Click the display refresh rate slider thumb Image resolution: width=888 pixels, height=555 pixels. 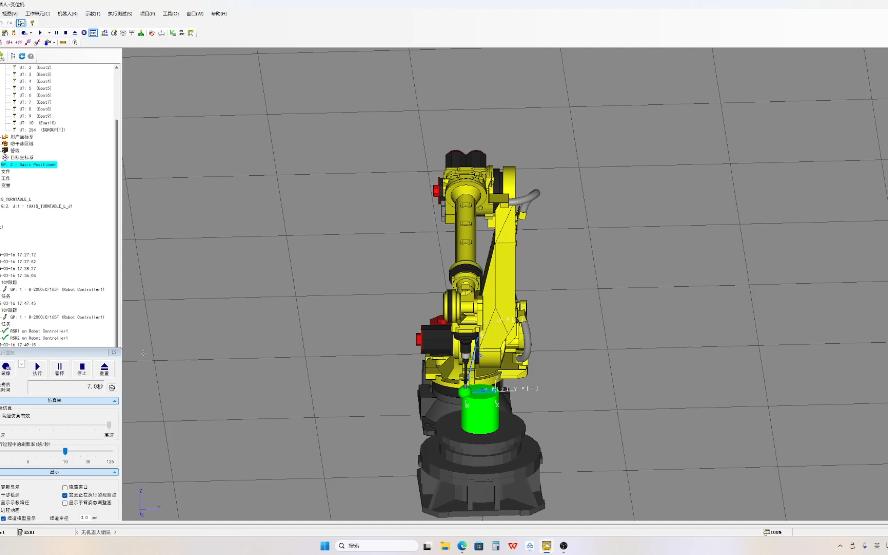pos(65,451)
